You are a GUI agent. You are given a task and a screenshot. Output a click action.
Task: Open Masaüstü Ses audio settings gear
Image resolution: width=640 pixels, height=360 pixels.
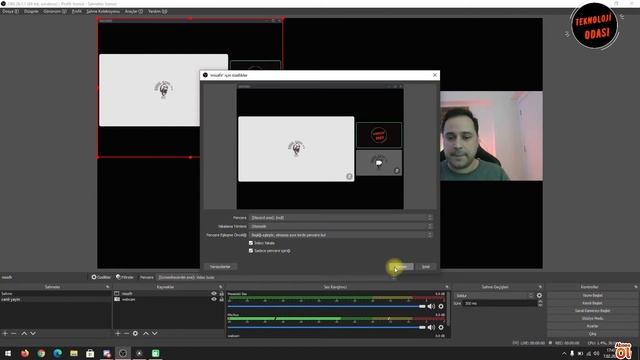[x=441, y=306]
